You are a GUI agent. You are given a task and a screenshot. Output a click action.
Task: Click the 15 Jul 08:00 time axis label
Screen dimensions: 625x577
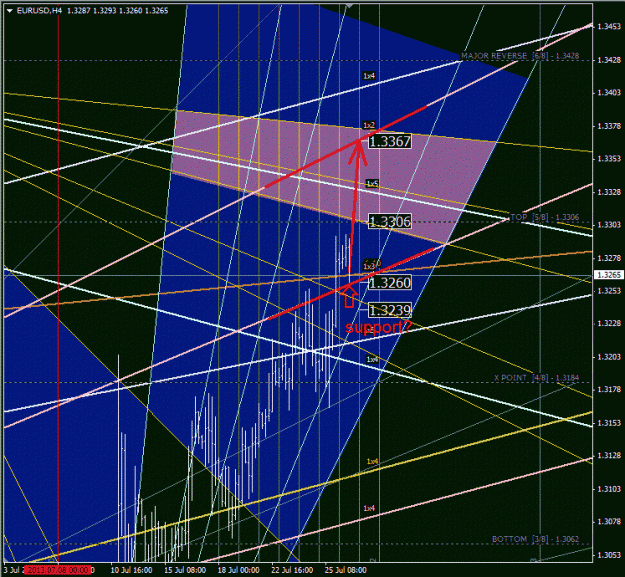pyautogui.click(x=185, y=570)
